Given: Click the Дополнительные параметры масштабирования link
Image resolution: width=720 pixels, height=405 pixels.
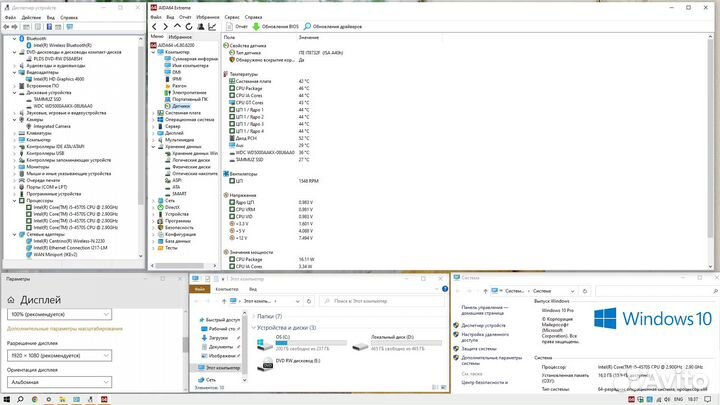Looking at the screenshot, I should [x=65, y=329].
